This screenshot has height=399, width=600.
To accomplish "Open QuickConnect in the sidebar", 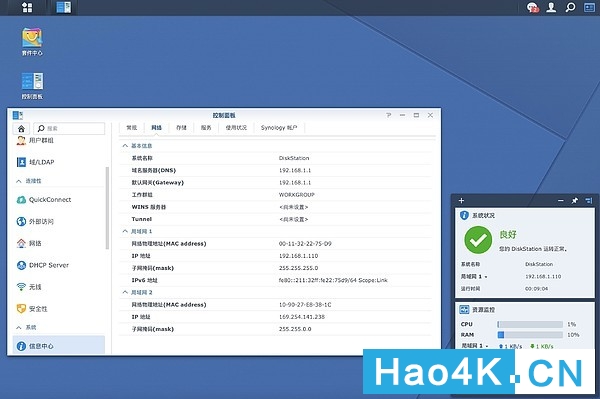I will 44,200.
